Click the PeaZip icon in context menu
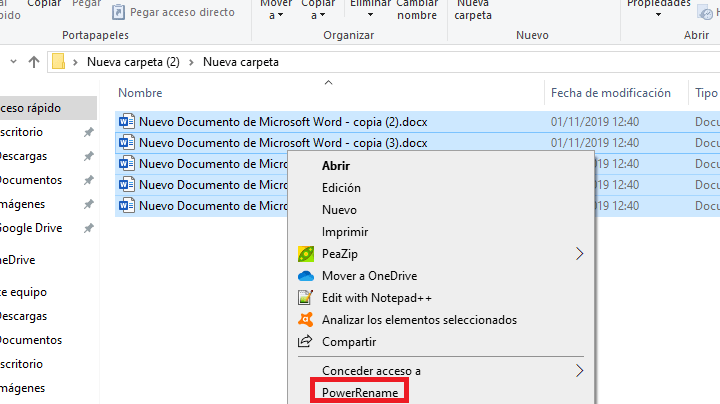 point(306,254)
